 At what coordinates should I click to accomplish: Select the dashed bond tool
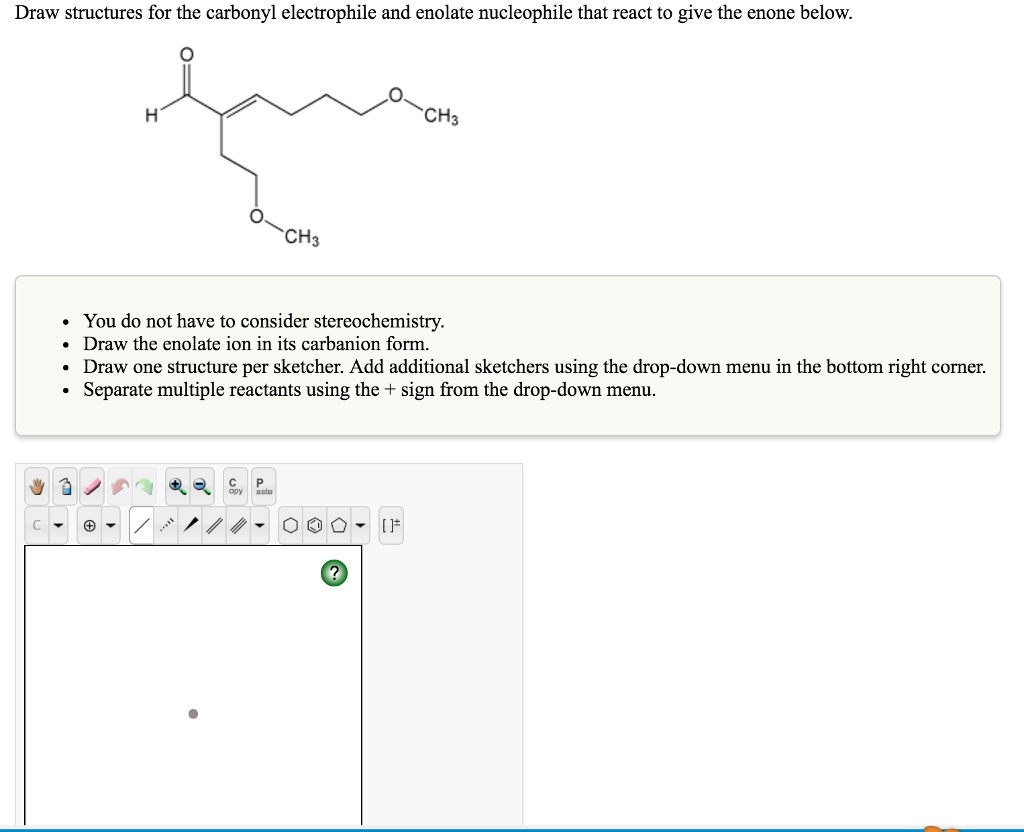(165, 524)
